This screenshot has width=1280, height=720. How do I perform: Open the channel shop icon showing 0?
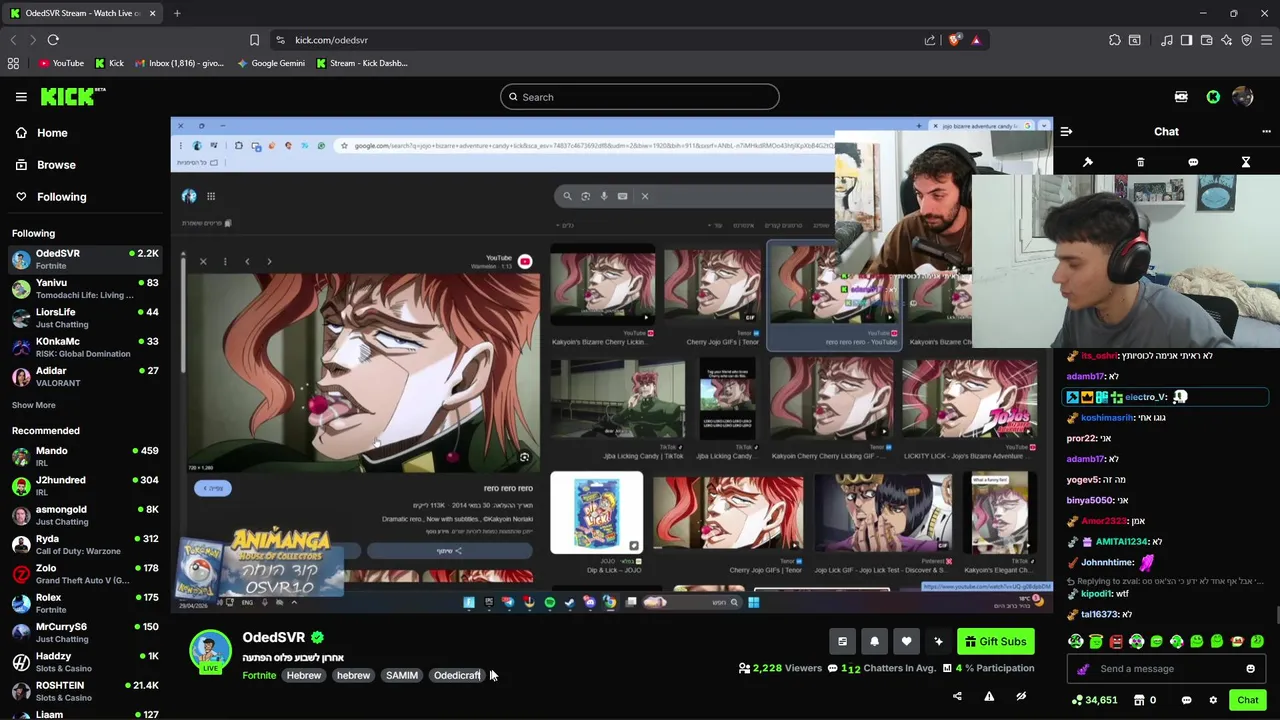1145,700
